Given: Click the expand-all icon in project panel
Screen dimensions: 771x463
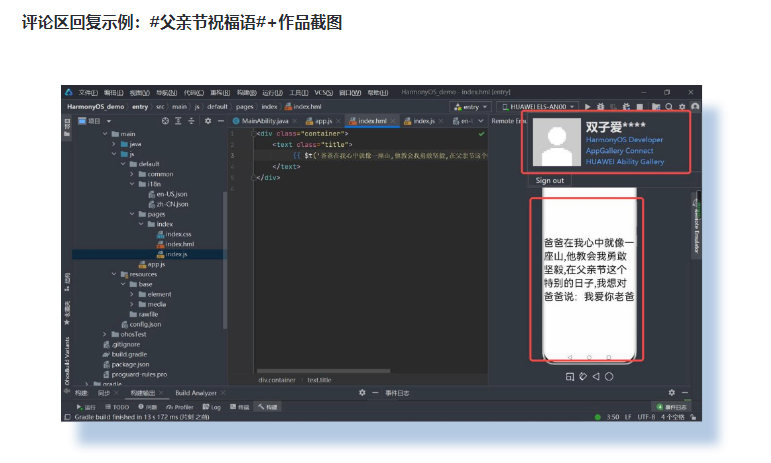Looking at the screenshot, I should tap(178, 121).
